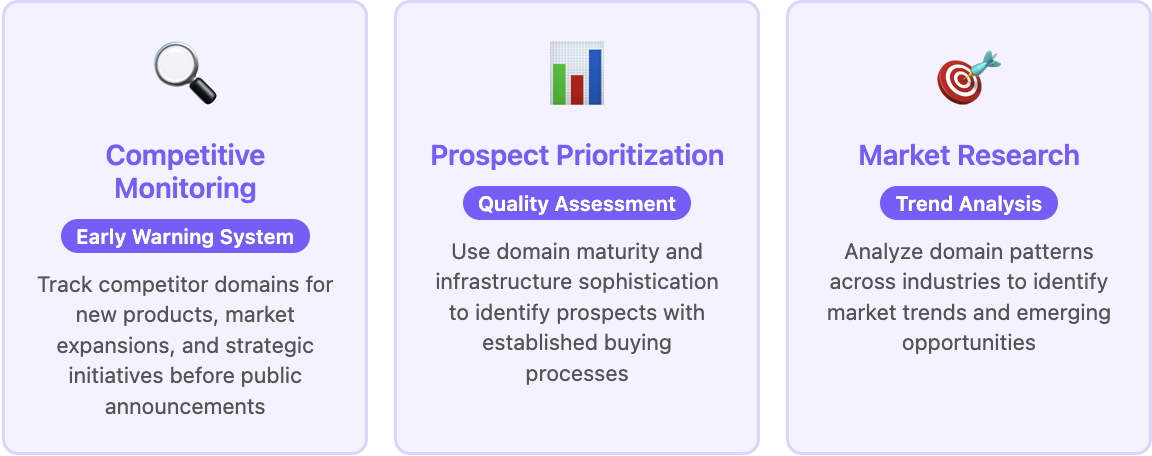
Task: Select the Competitive Monitoring heading
Action: pos(185,172)
